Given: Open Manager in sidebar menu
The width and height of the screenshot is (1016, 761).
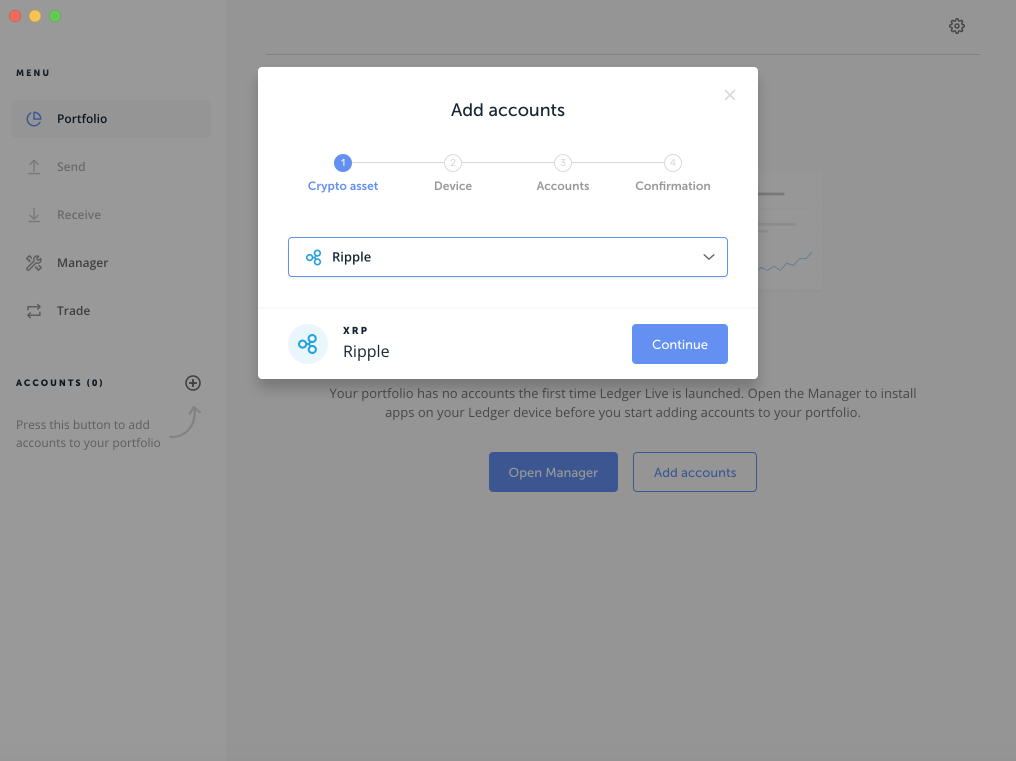Looking at the screenshot, I should pos(111,263).
